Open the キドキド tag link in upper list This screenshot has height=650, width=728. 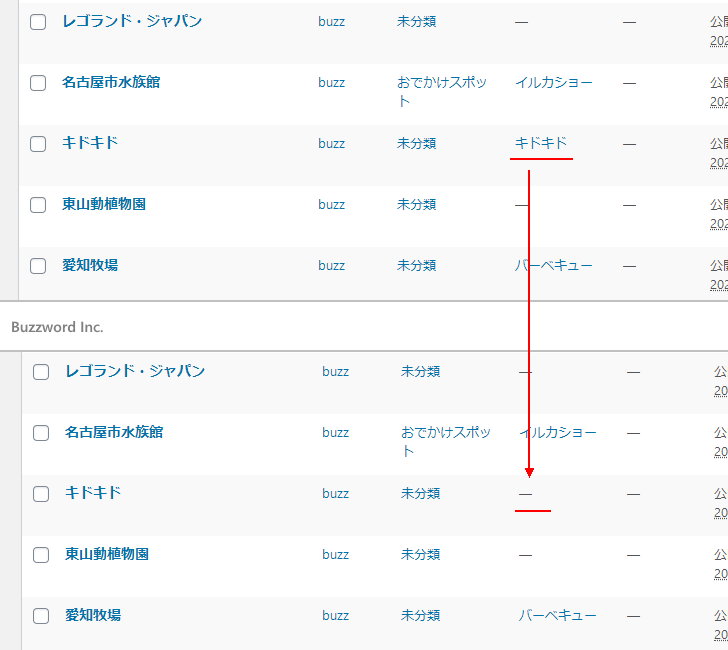540,143
